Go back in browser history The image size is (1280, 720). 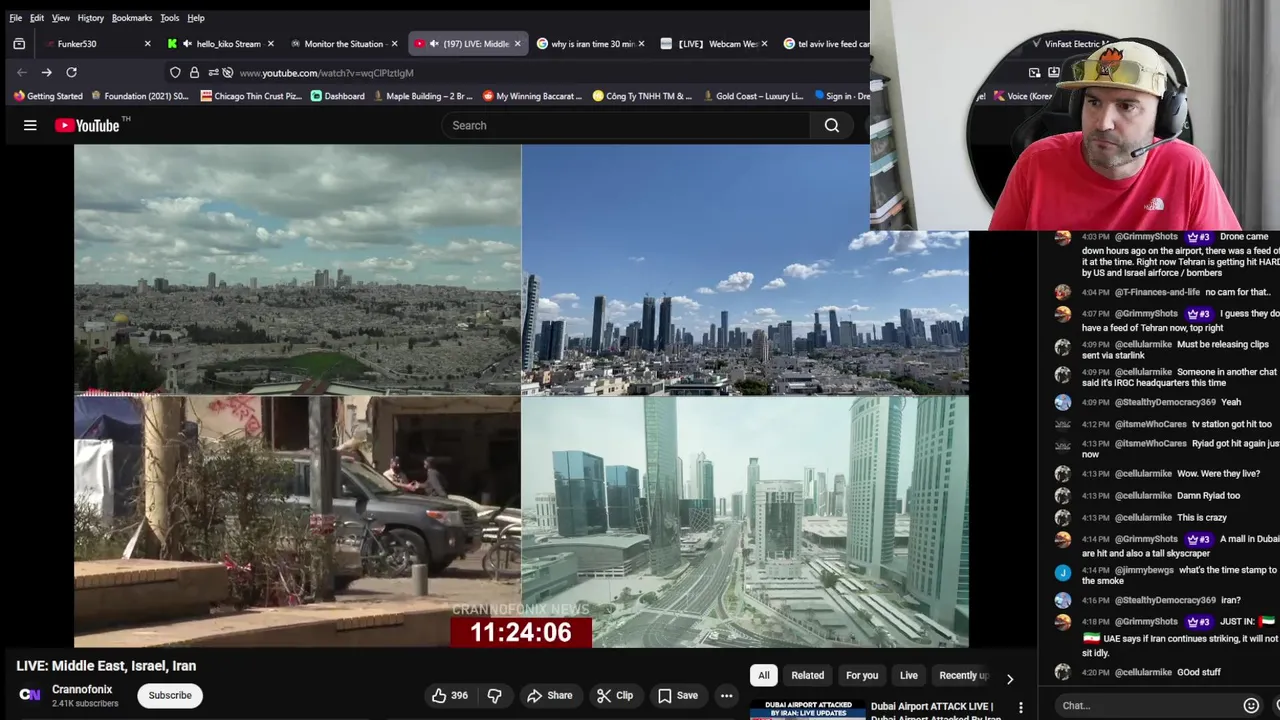[x=22, y=72]
